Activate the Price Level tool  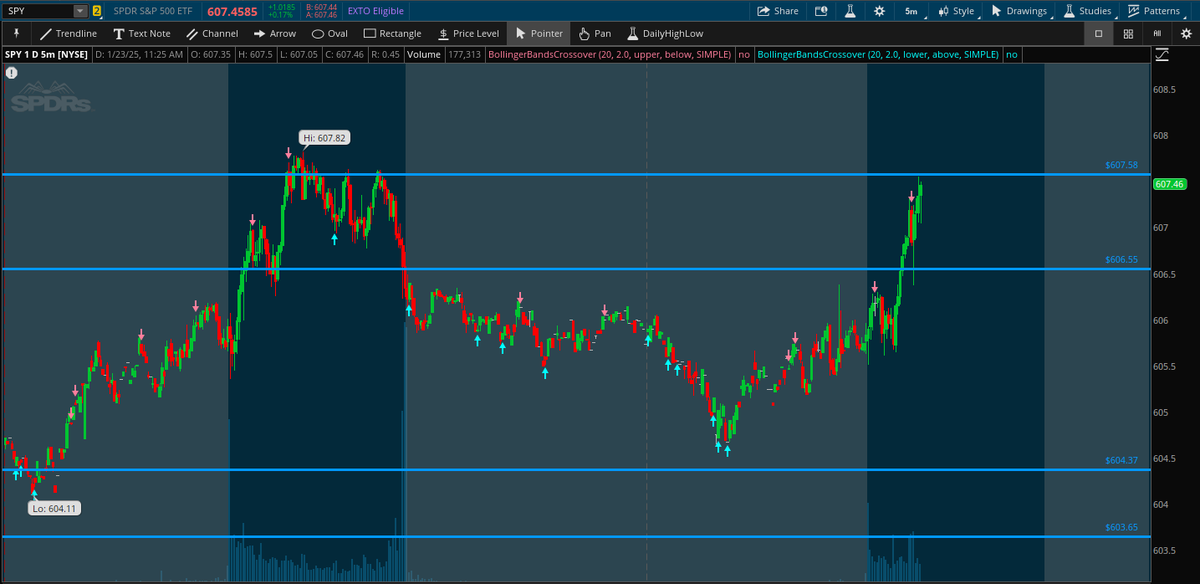467,33
